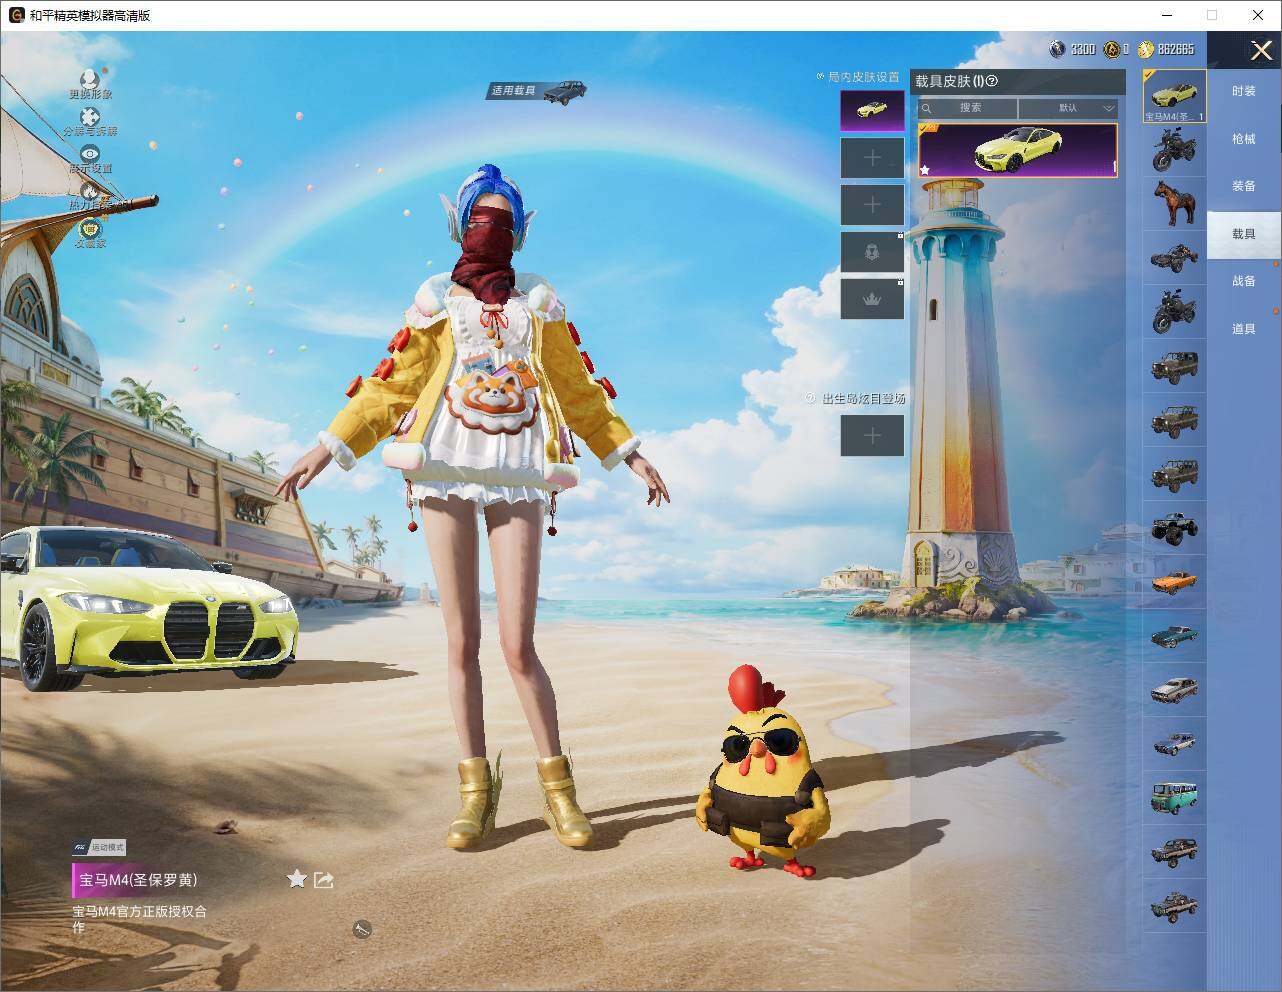Click the 适用载具 applicable vehicle label

click(x=538, y=91)
